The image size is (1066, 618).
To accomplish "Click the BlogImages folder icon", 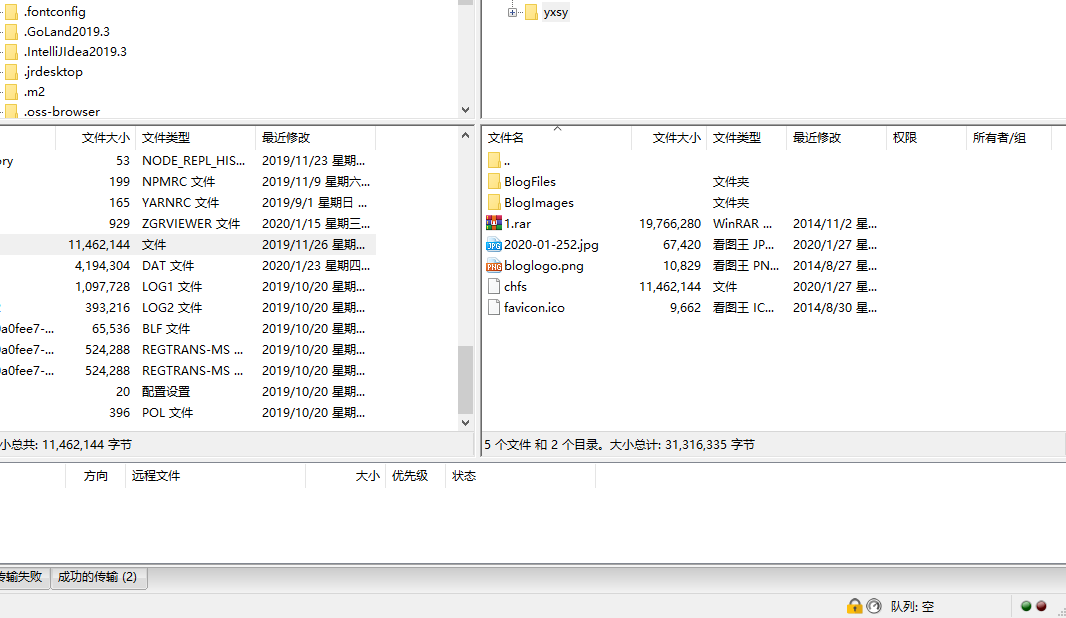I will coord(494,203).
